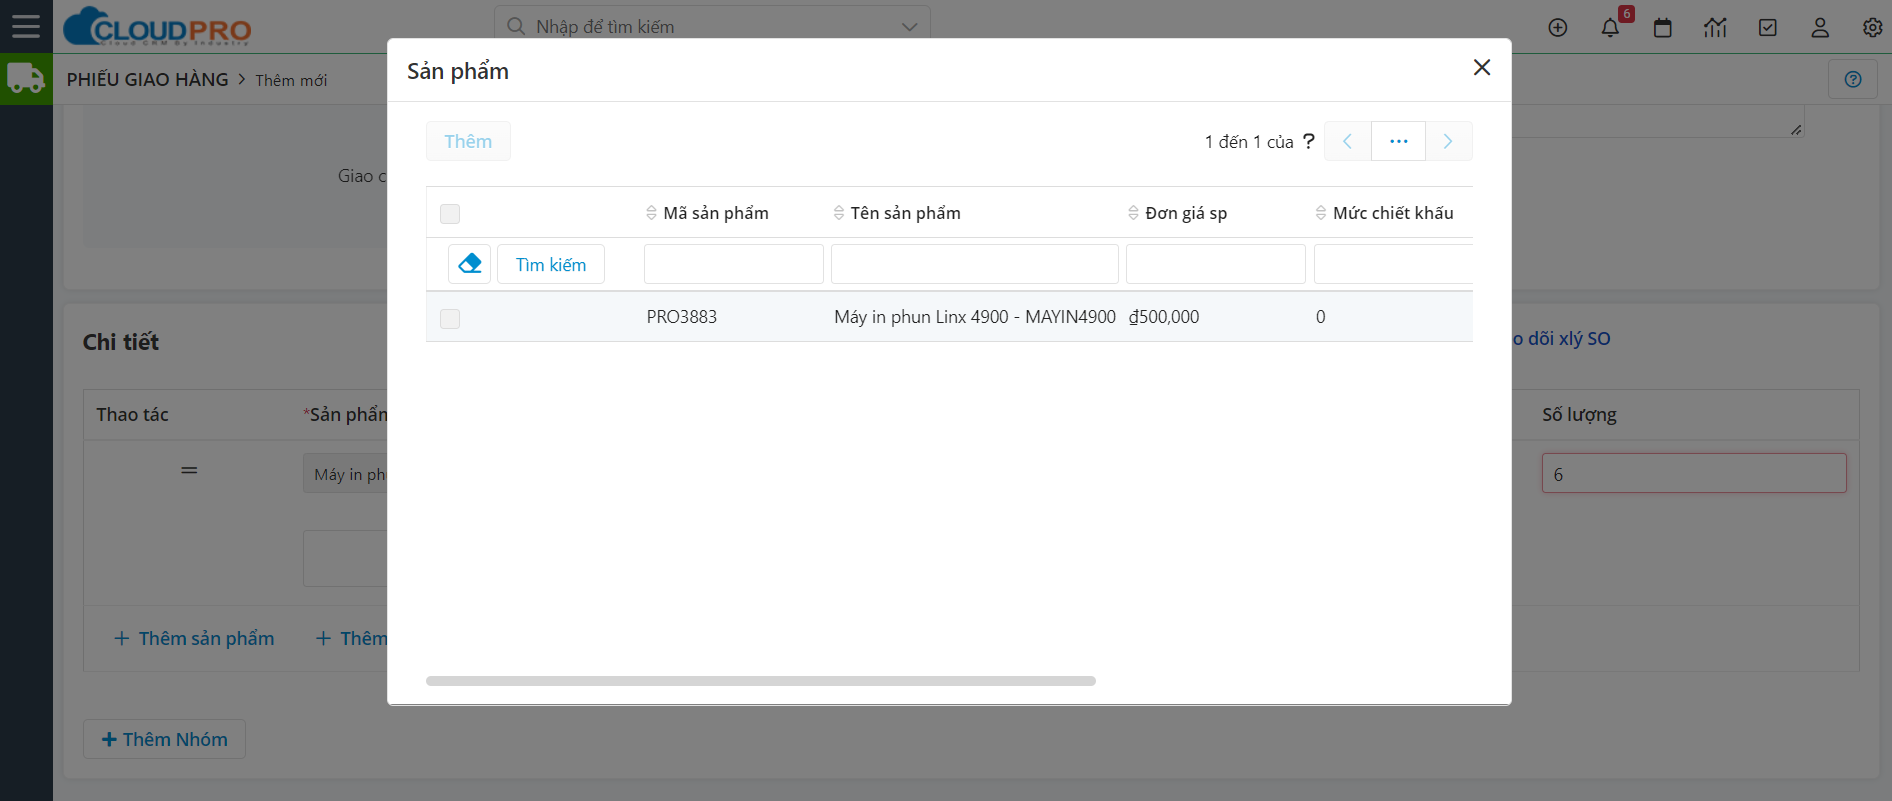Go to previous page of products
1892x801 pixels.
tap(1347, 141)
